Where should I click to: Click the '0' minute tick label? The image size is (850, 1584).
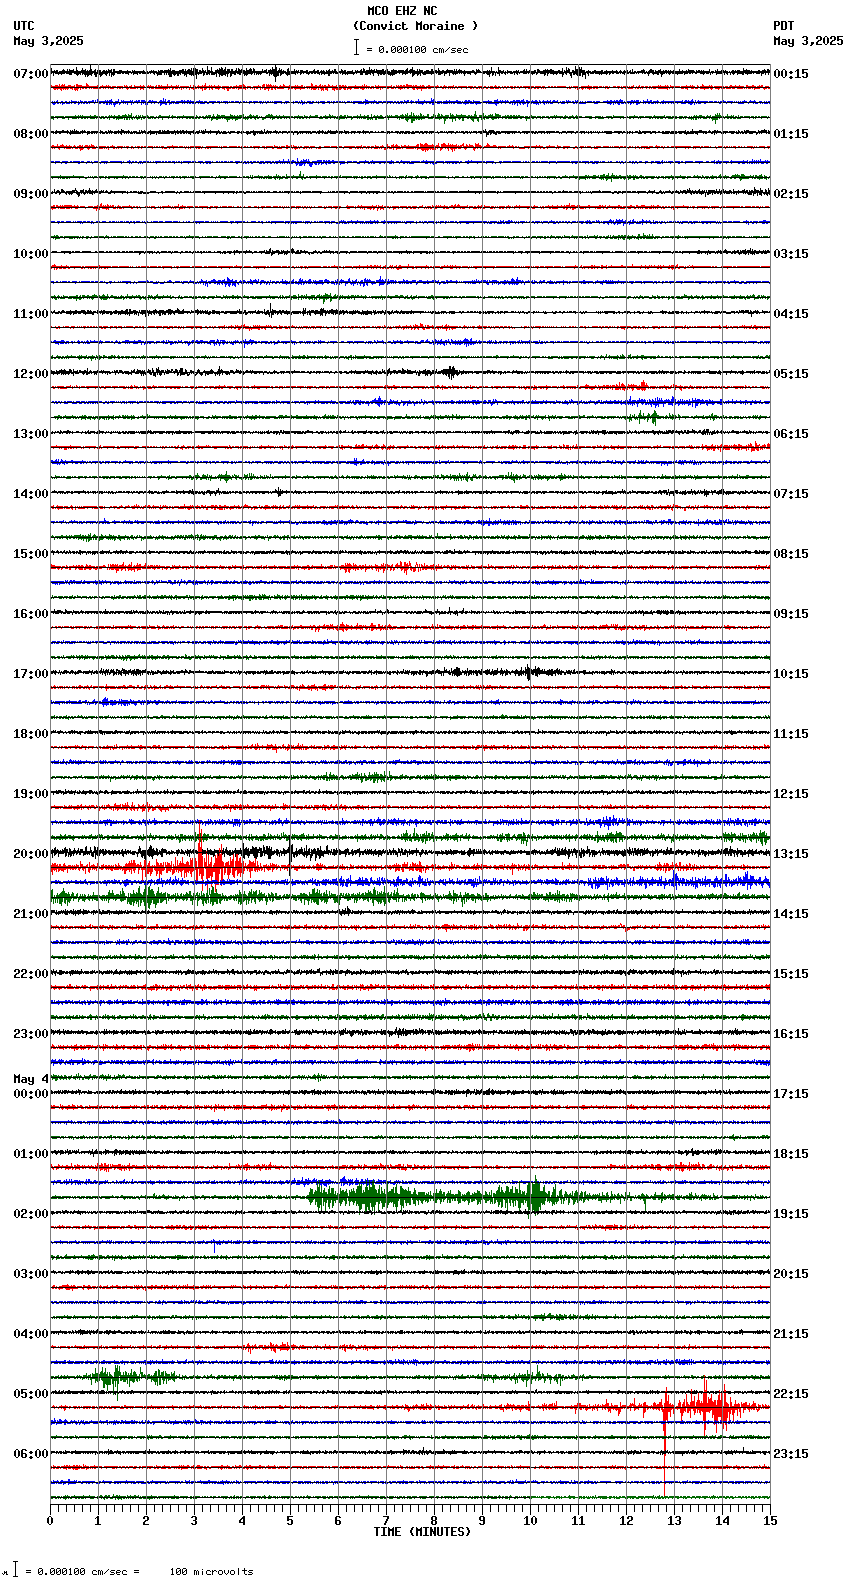click(50, 1521)
